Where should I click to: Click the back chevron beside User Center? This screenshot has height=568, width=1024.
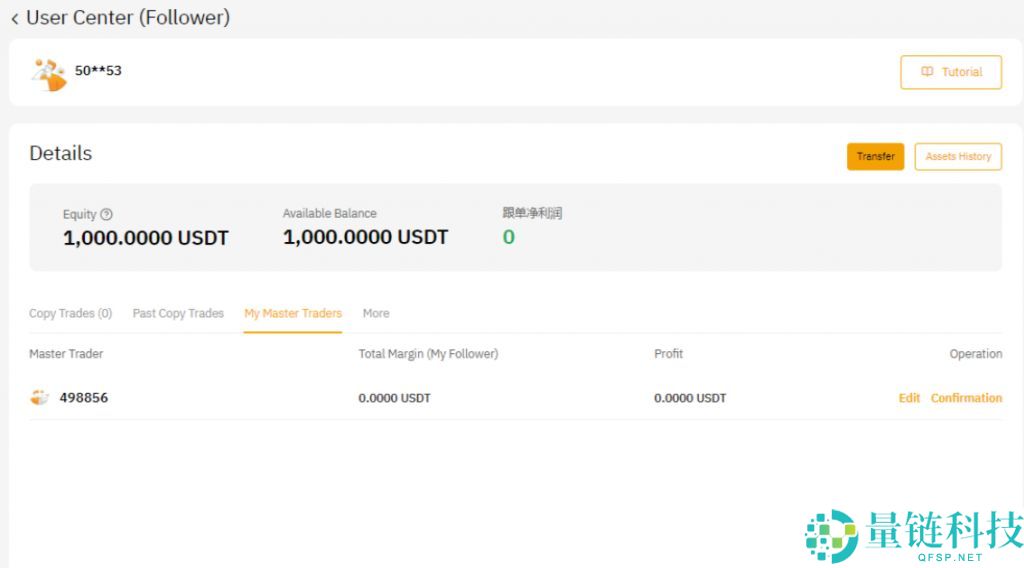[x=14, y=18]
